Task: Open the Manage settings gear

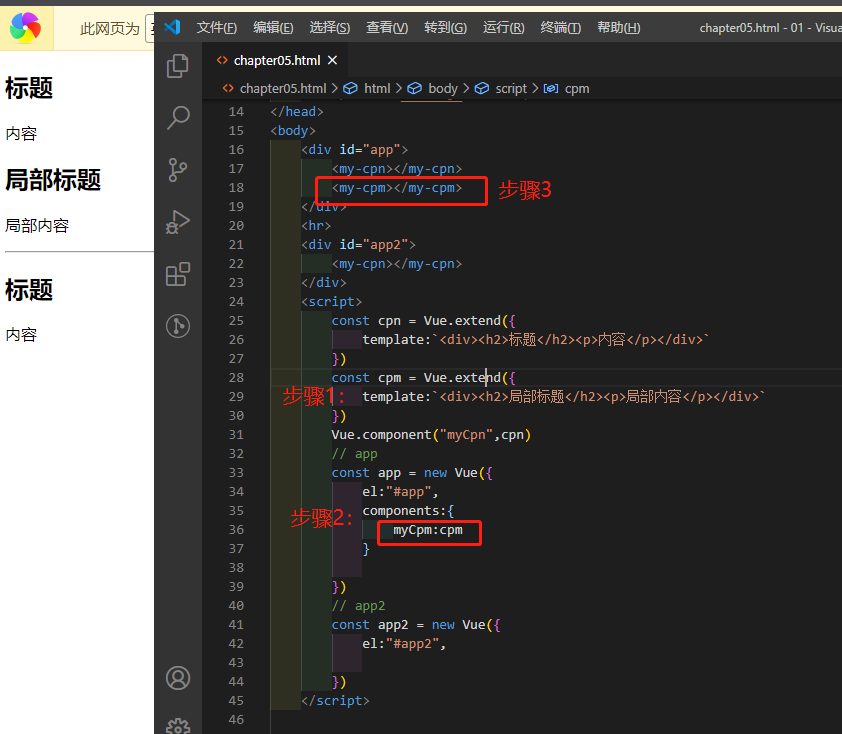Action: pyautogui.click(x=177, y=725)
